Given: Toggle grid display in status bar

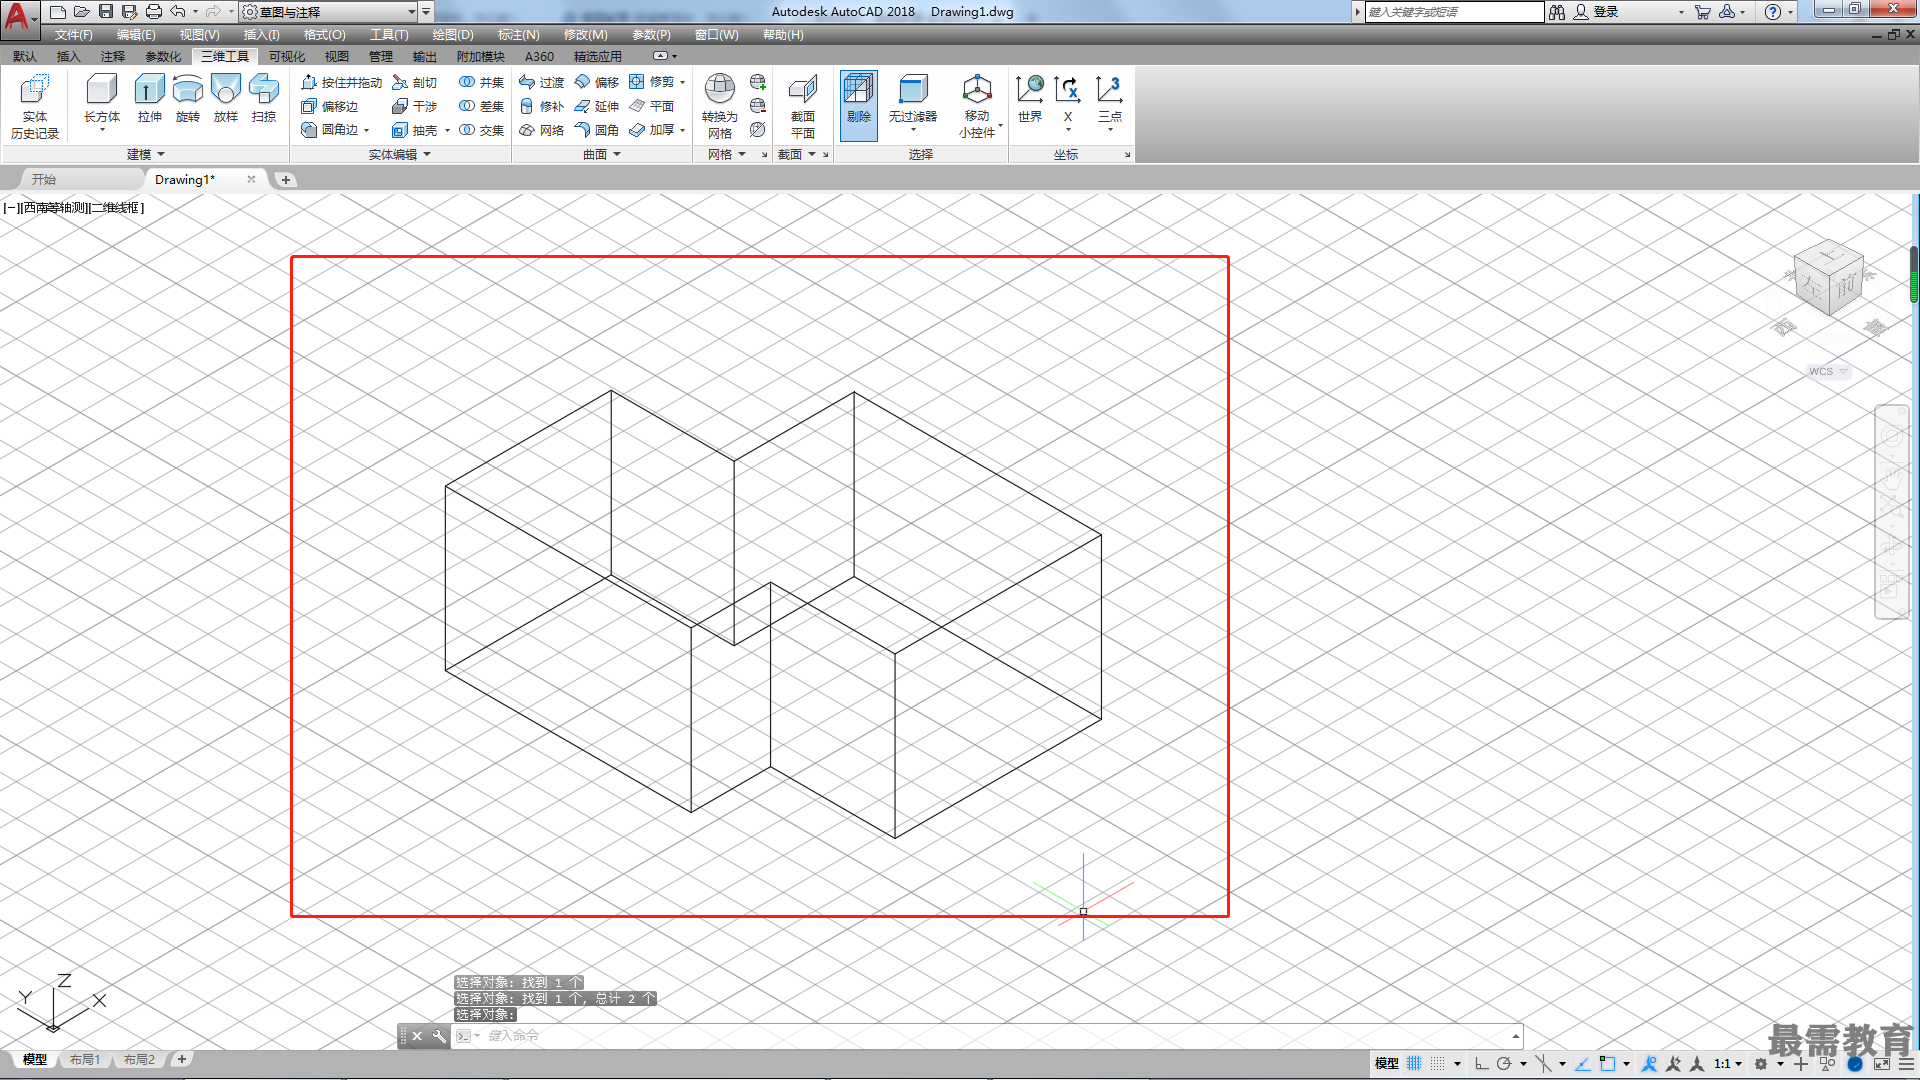Looking at the screenshot, I should point(1414,1064).
